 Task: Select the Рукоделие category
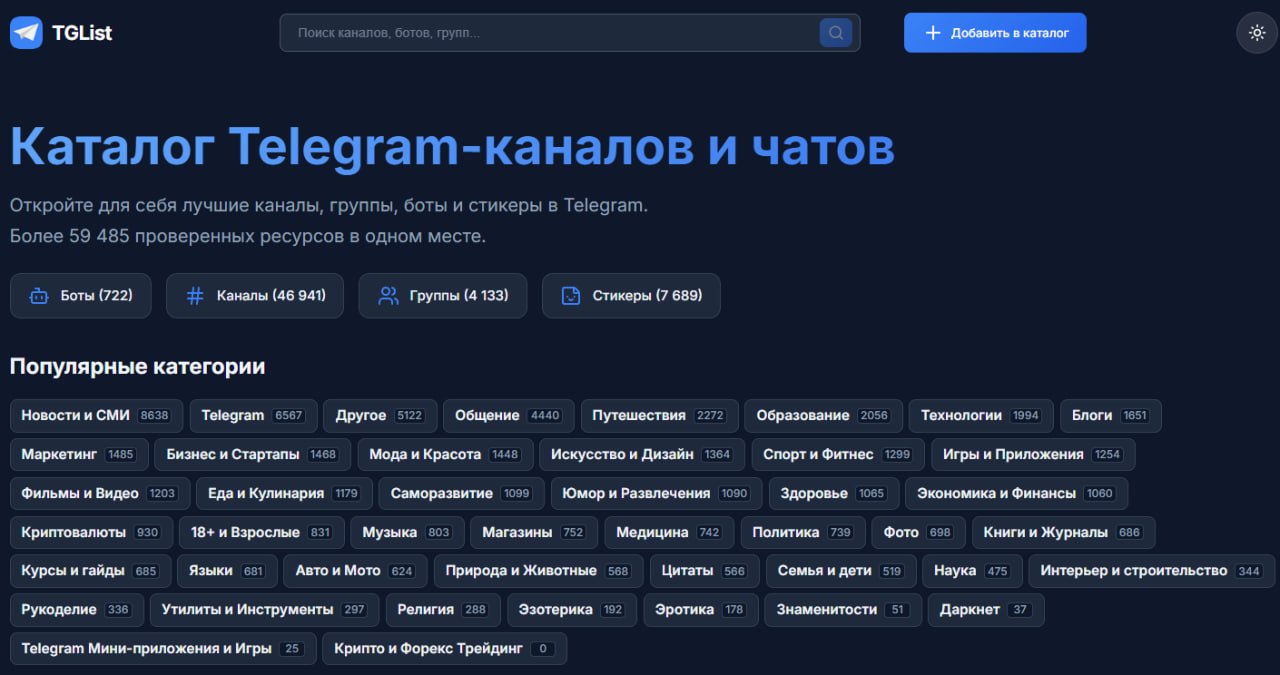tap(76, 610)
